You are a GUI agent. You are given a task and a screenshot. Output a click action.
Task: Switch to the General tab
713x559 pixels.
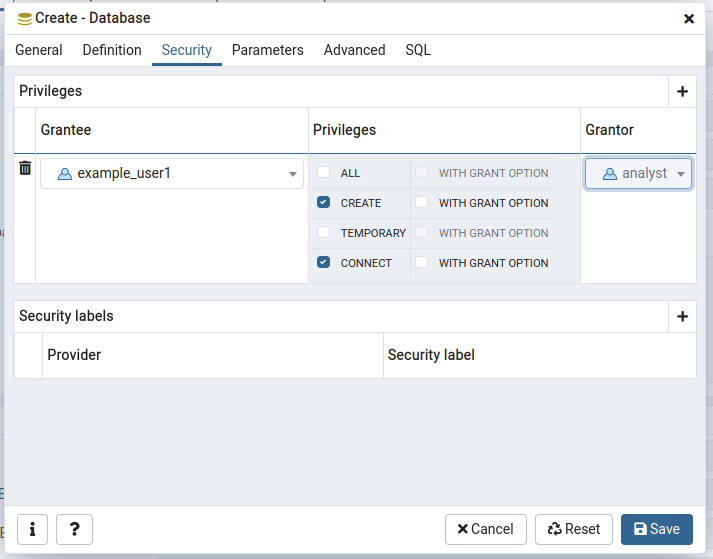click(x=39, y=50)
